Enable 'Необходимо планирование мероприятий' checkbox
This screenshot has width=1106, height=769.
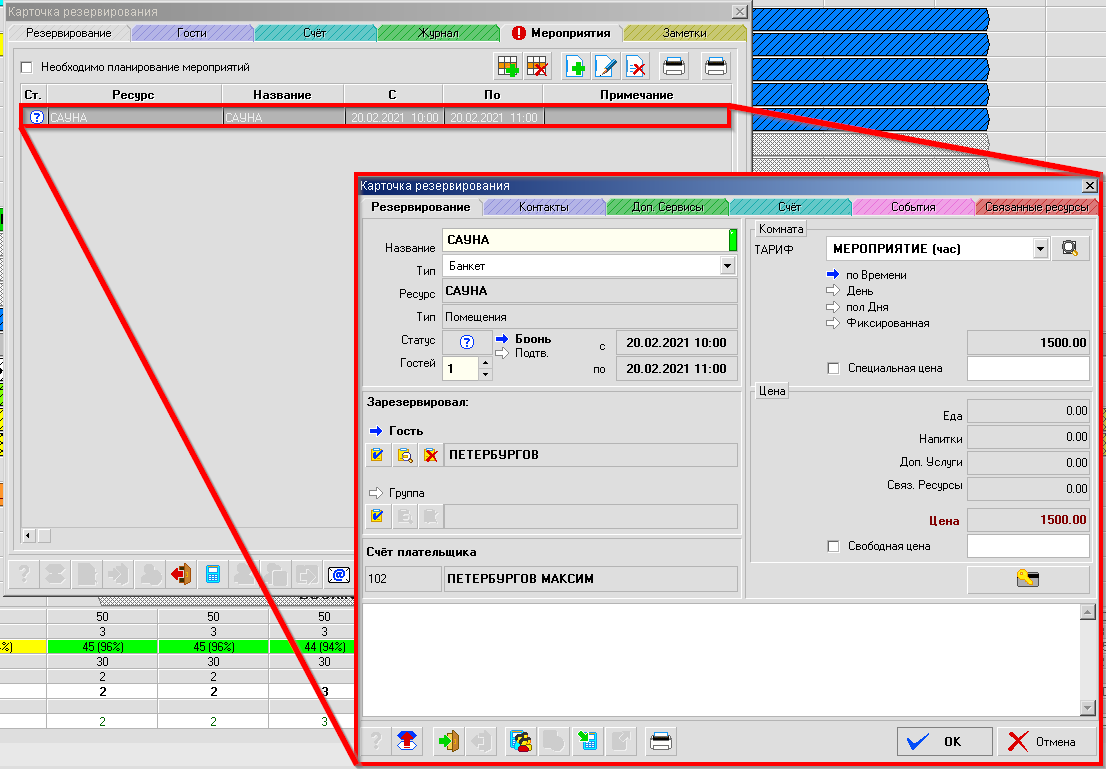click(x=27, y=67)
